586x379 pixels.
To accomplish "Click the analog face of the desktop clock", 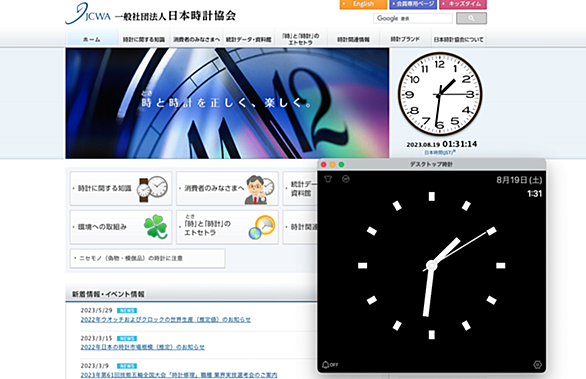I will click(432, 266).
